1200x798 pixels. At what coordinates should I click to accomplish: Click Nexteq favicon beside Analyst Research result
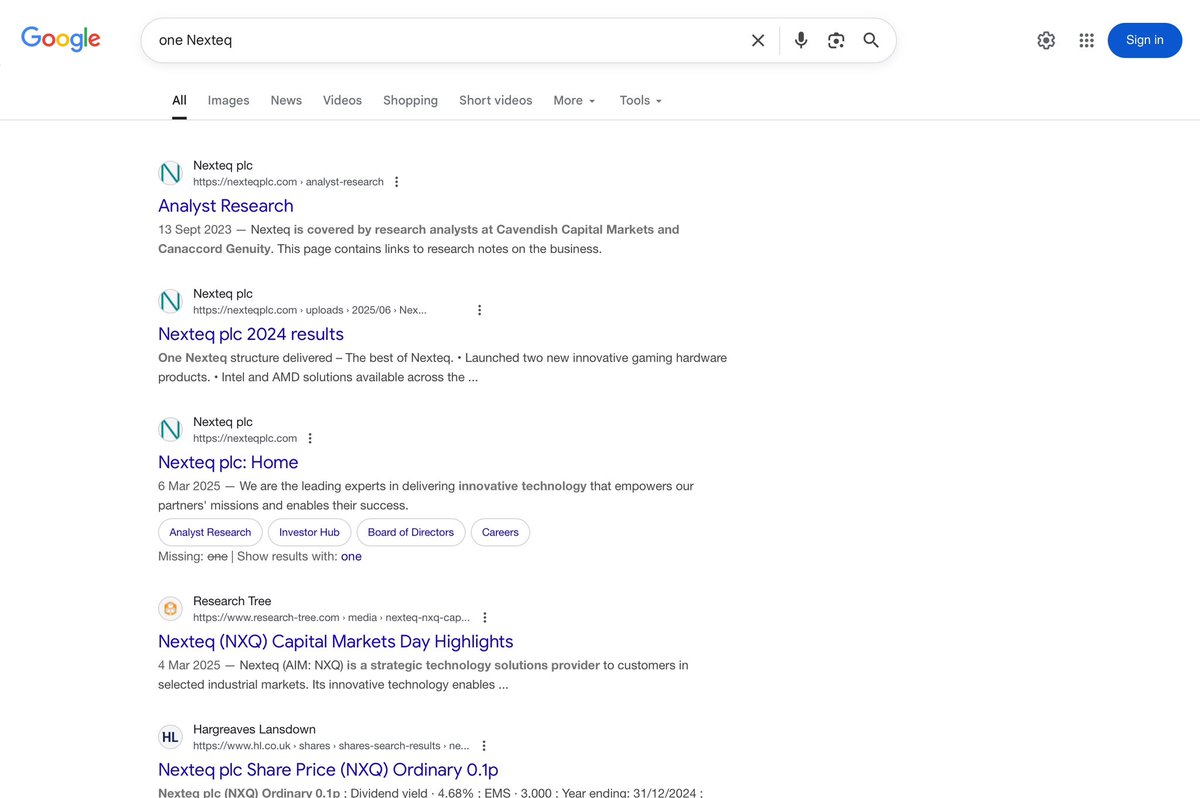pos(171,173)
